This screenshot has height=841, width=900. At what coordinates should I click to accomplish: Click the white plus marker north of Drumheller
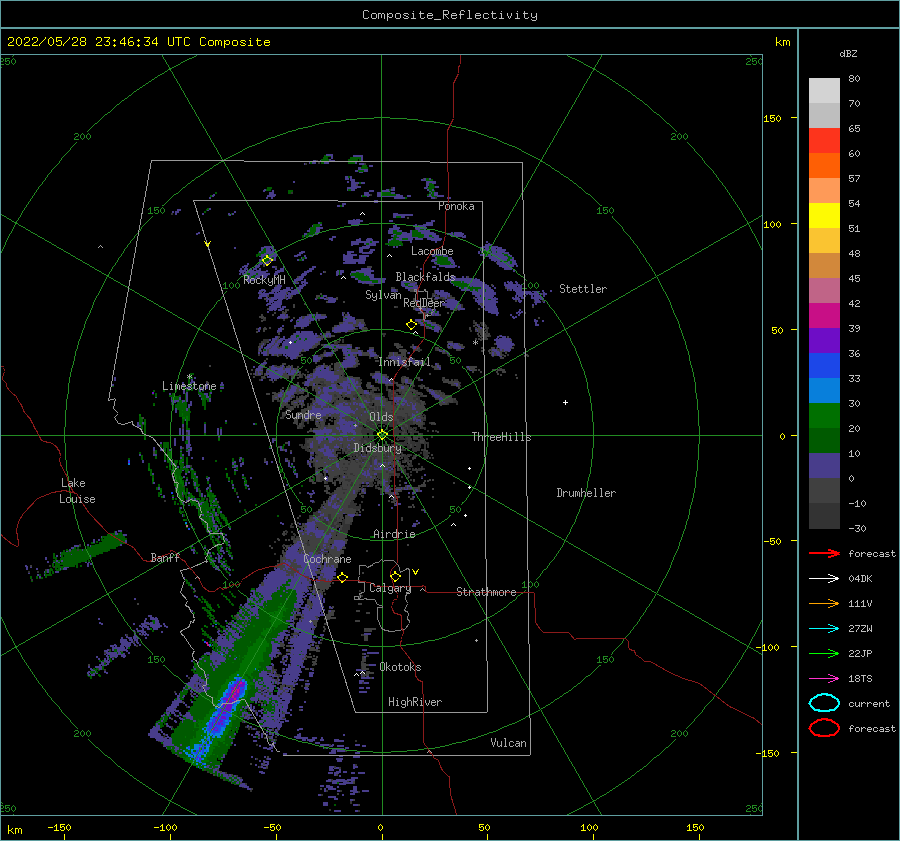click(565, 402)
